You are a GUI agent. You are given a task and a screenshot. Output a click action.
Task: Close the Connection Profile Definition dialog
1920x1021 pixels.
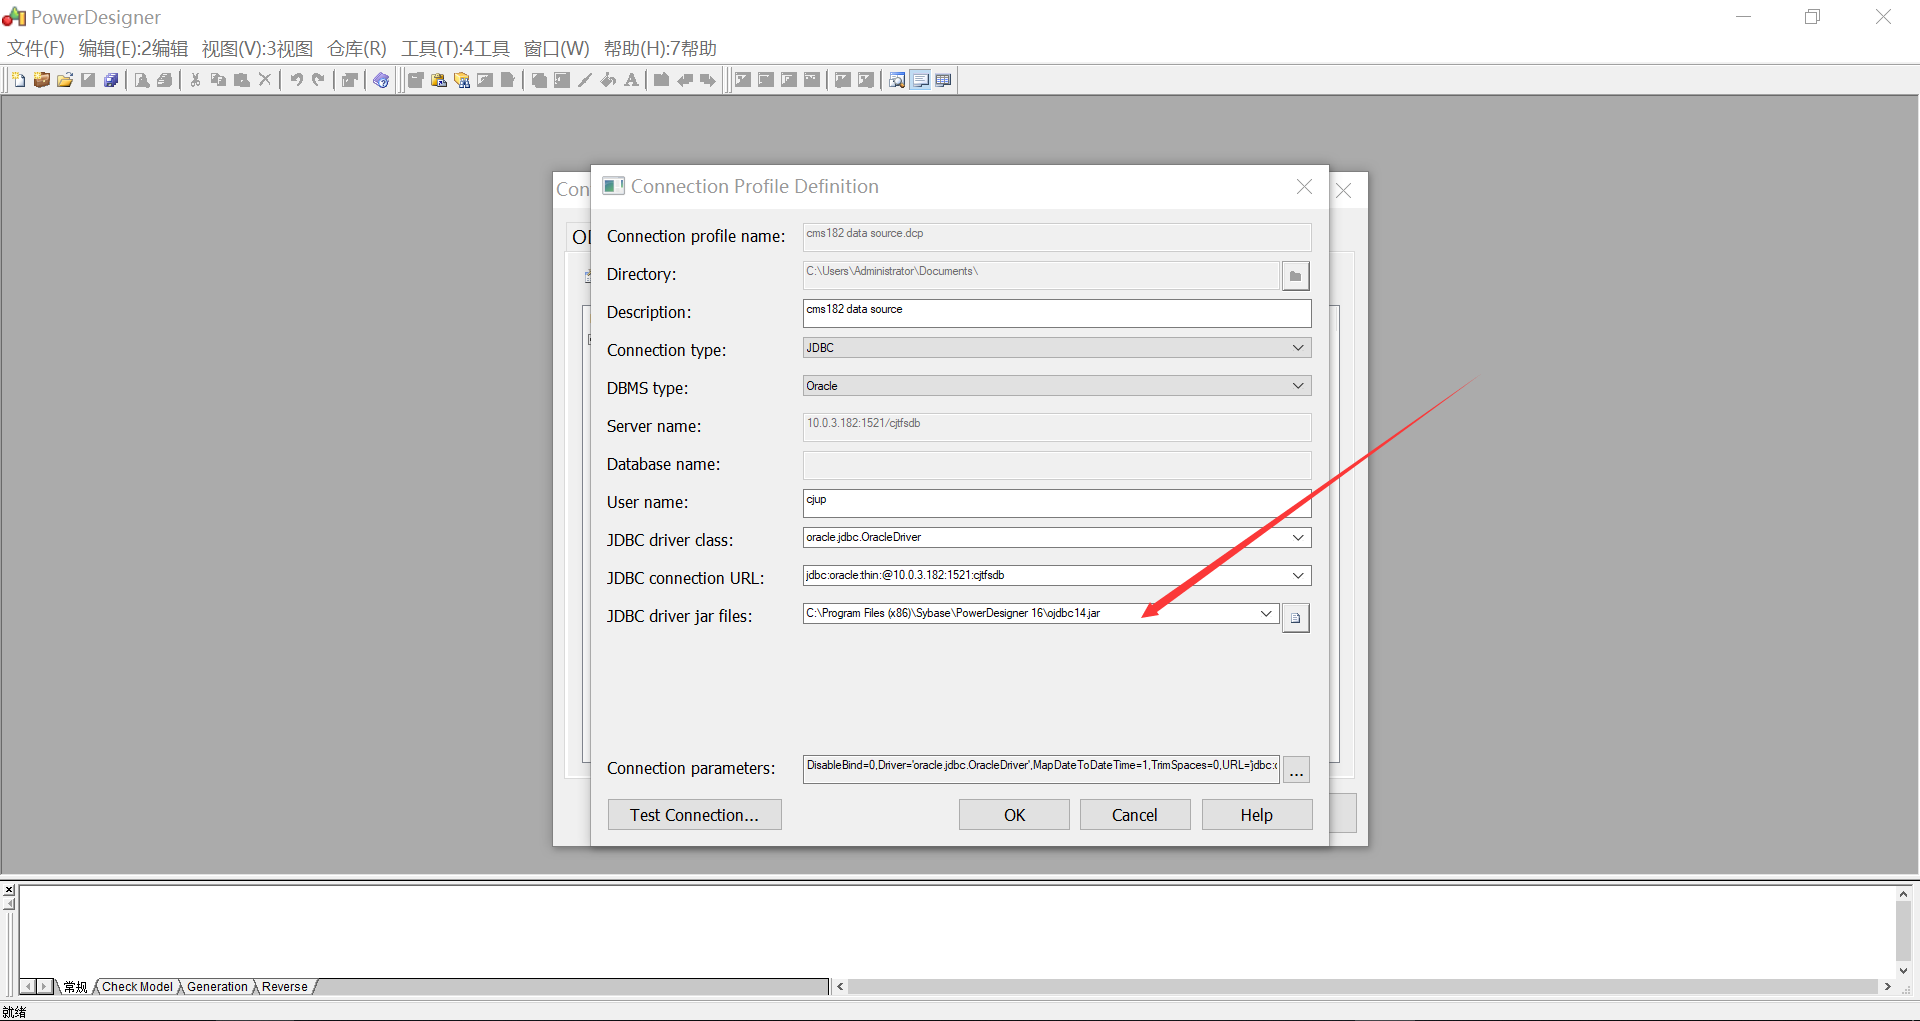click(x=1304, y=187)
